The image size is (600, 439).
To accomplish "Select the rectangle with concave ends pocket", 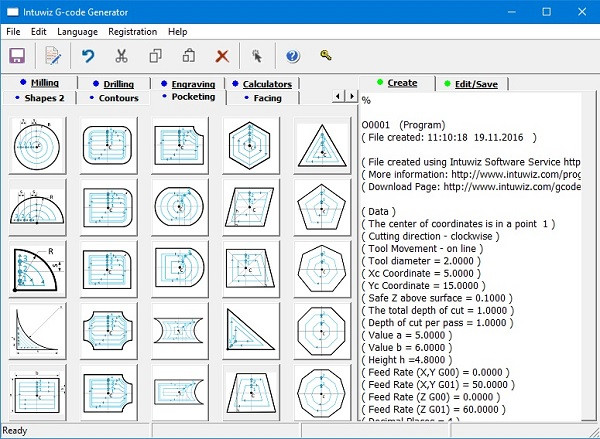I will pyautogui.click(x=179, y=331).
